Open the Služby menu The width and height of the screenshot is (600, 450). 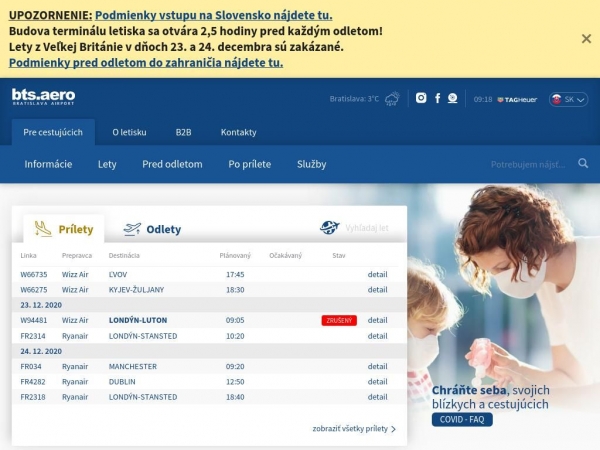(311, 164)
